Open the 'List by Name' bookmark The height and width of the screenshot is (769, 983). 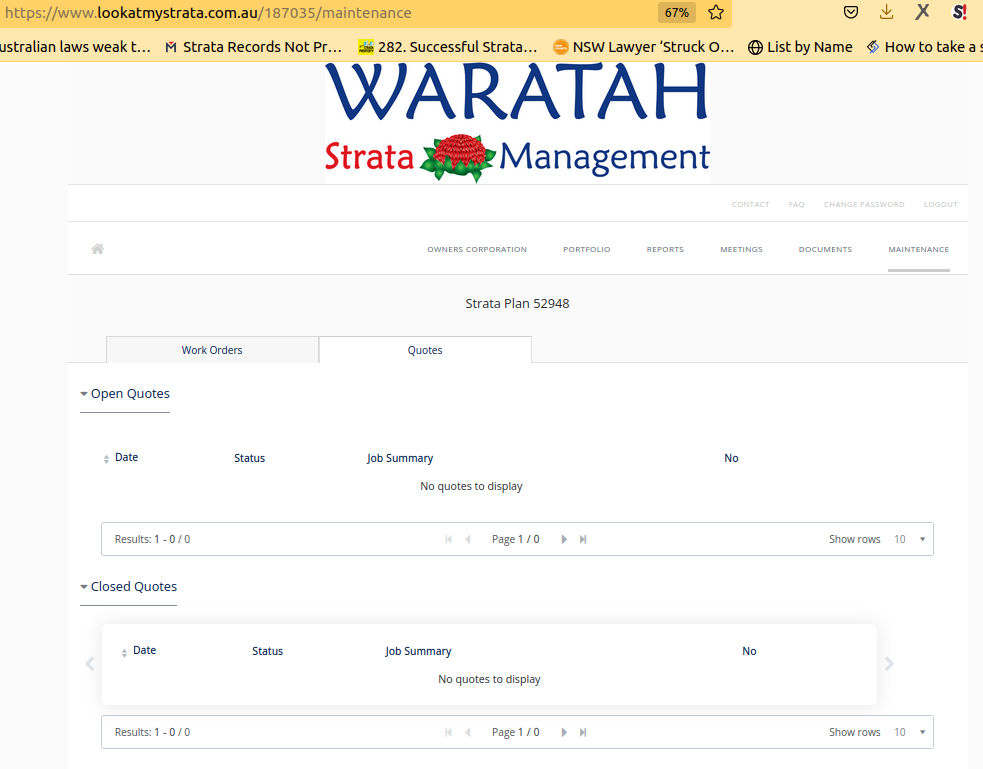tap(800, 47)
